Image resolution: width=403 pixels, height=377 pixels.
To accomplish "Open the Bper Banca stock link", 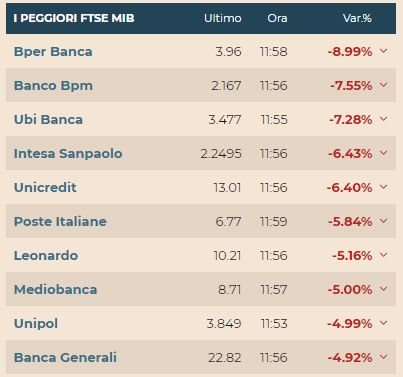I will tap(53, 52).
